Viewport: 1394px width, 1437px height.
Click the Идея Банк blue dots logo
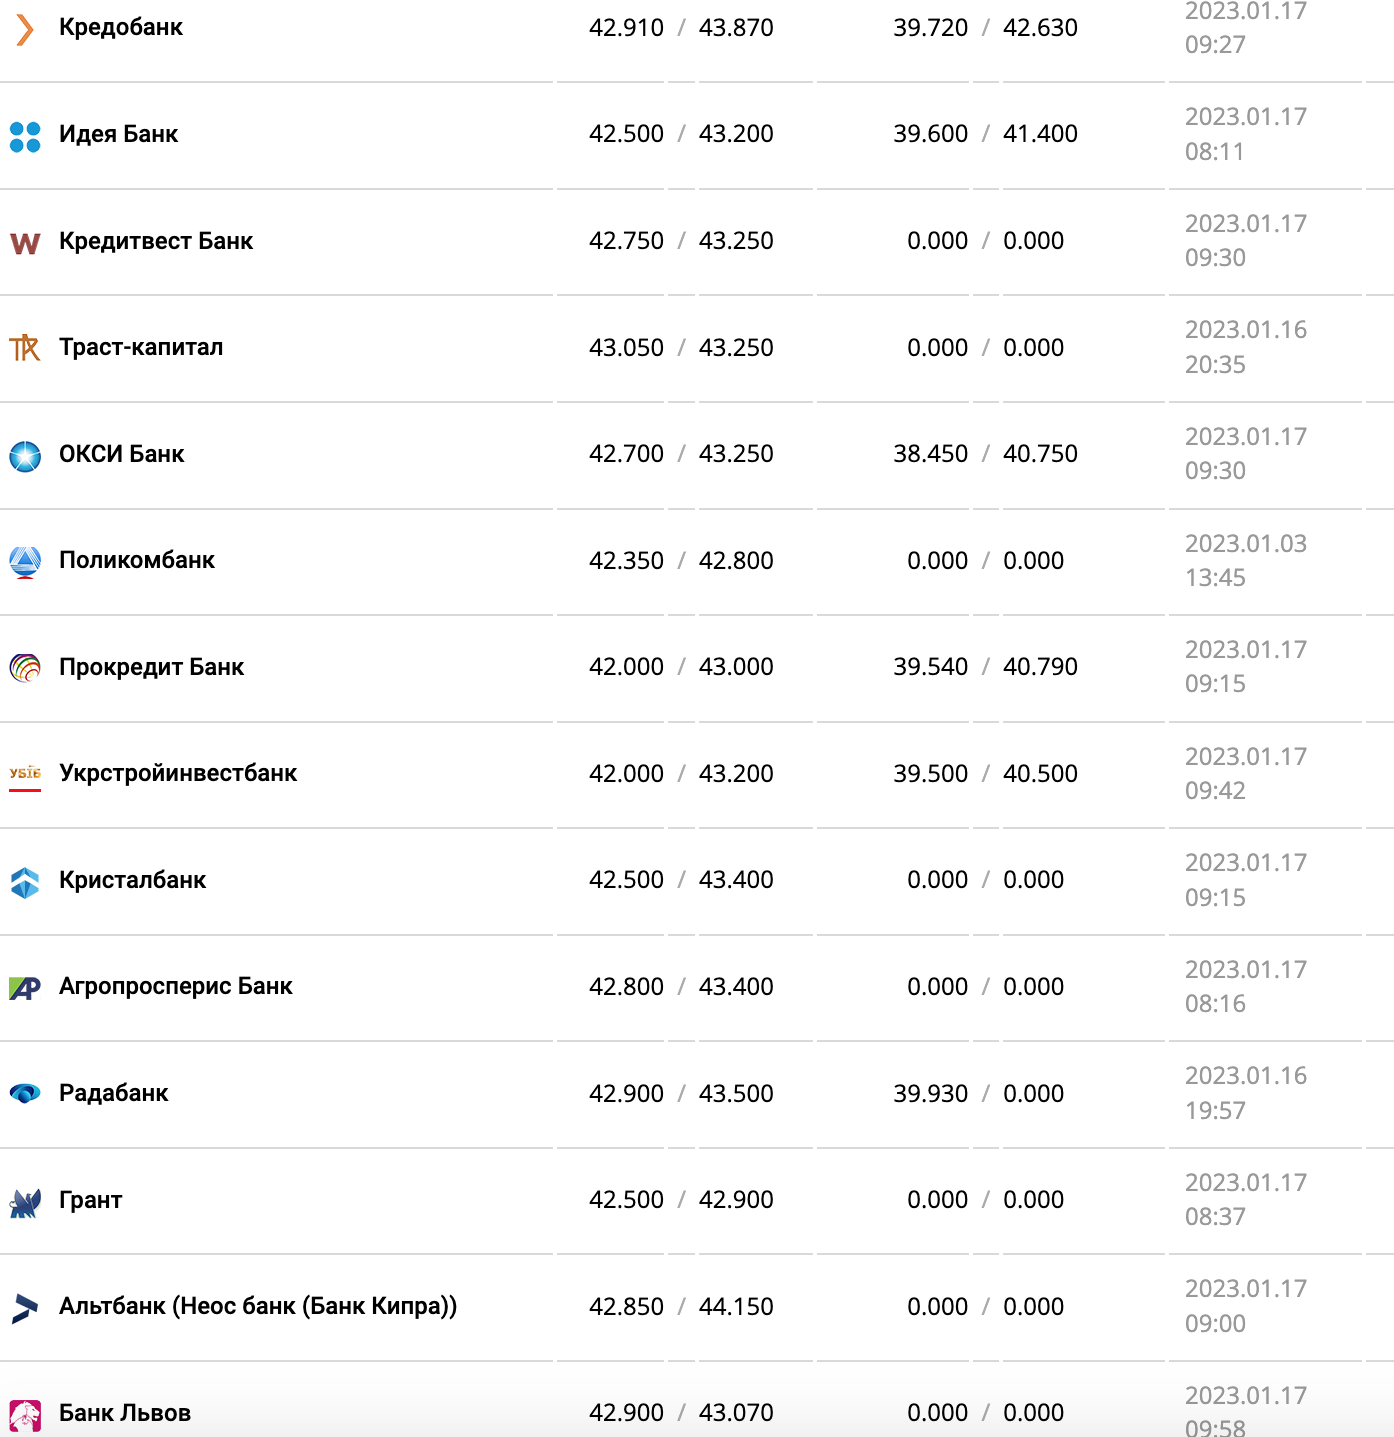coord(25,136)
